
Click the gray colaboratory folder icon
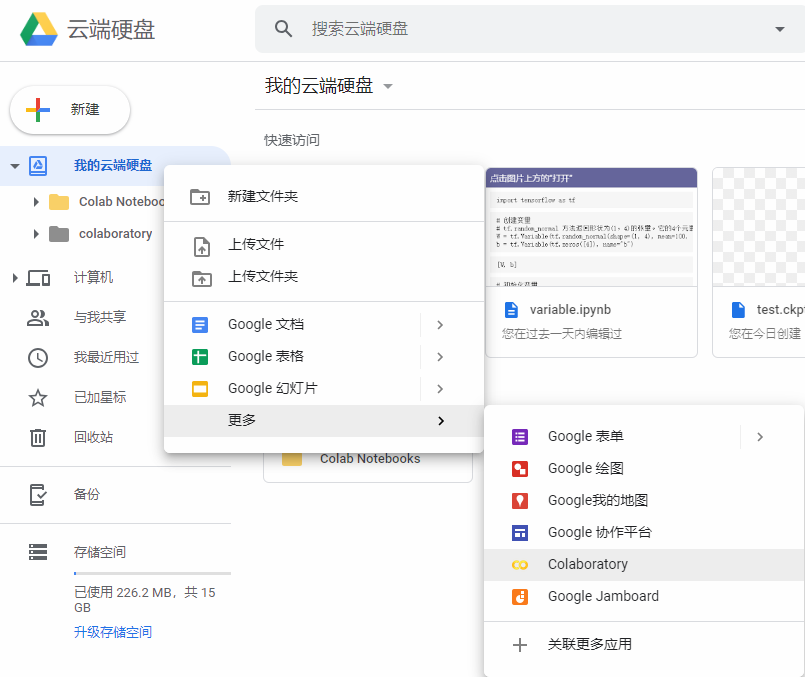pyautogui.click(x=59, y=234)
